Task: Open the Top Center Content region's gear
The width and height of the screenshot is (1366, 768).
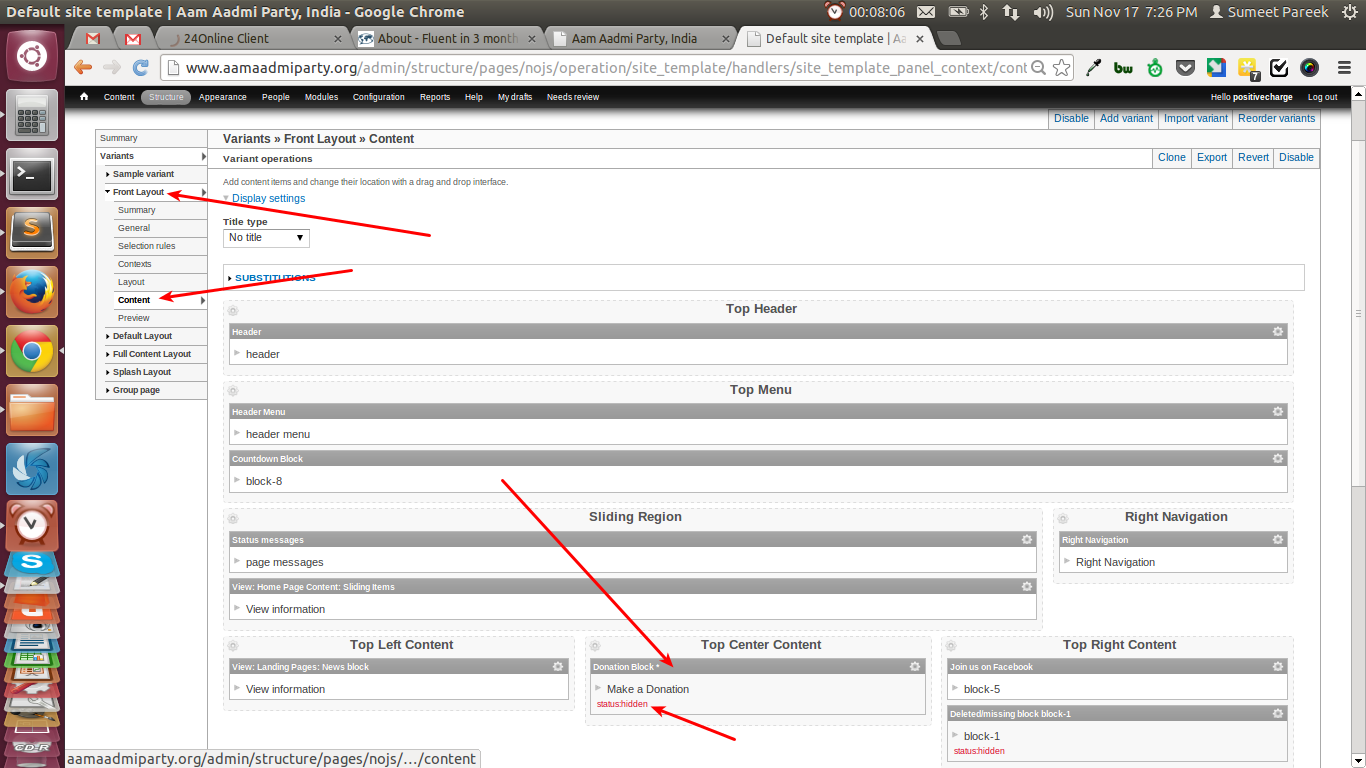Action: pos(595,646)
